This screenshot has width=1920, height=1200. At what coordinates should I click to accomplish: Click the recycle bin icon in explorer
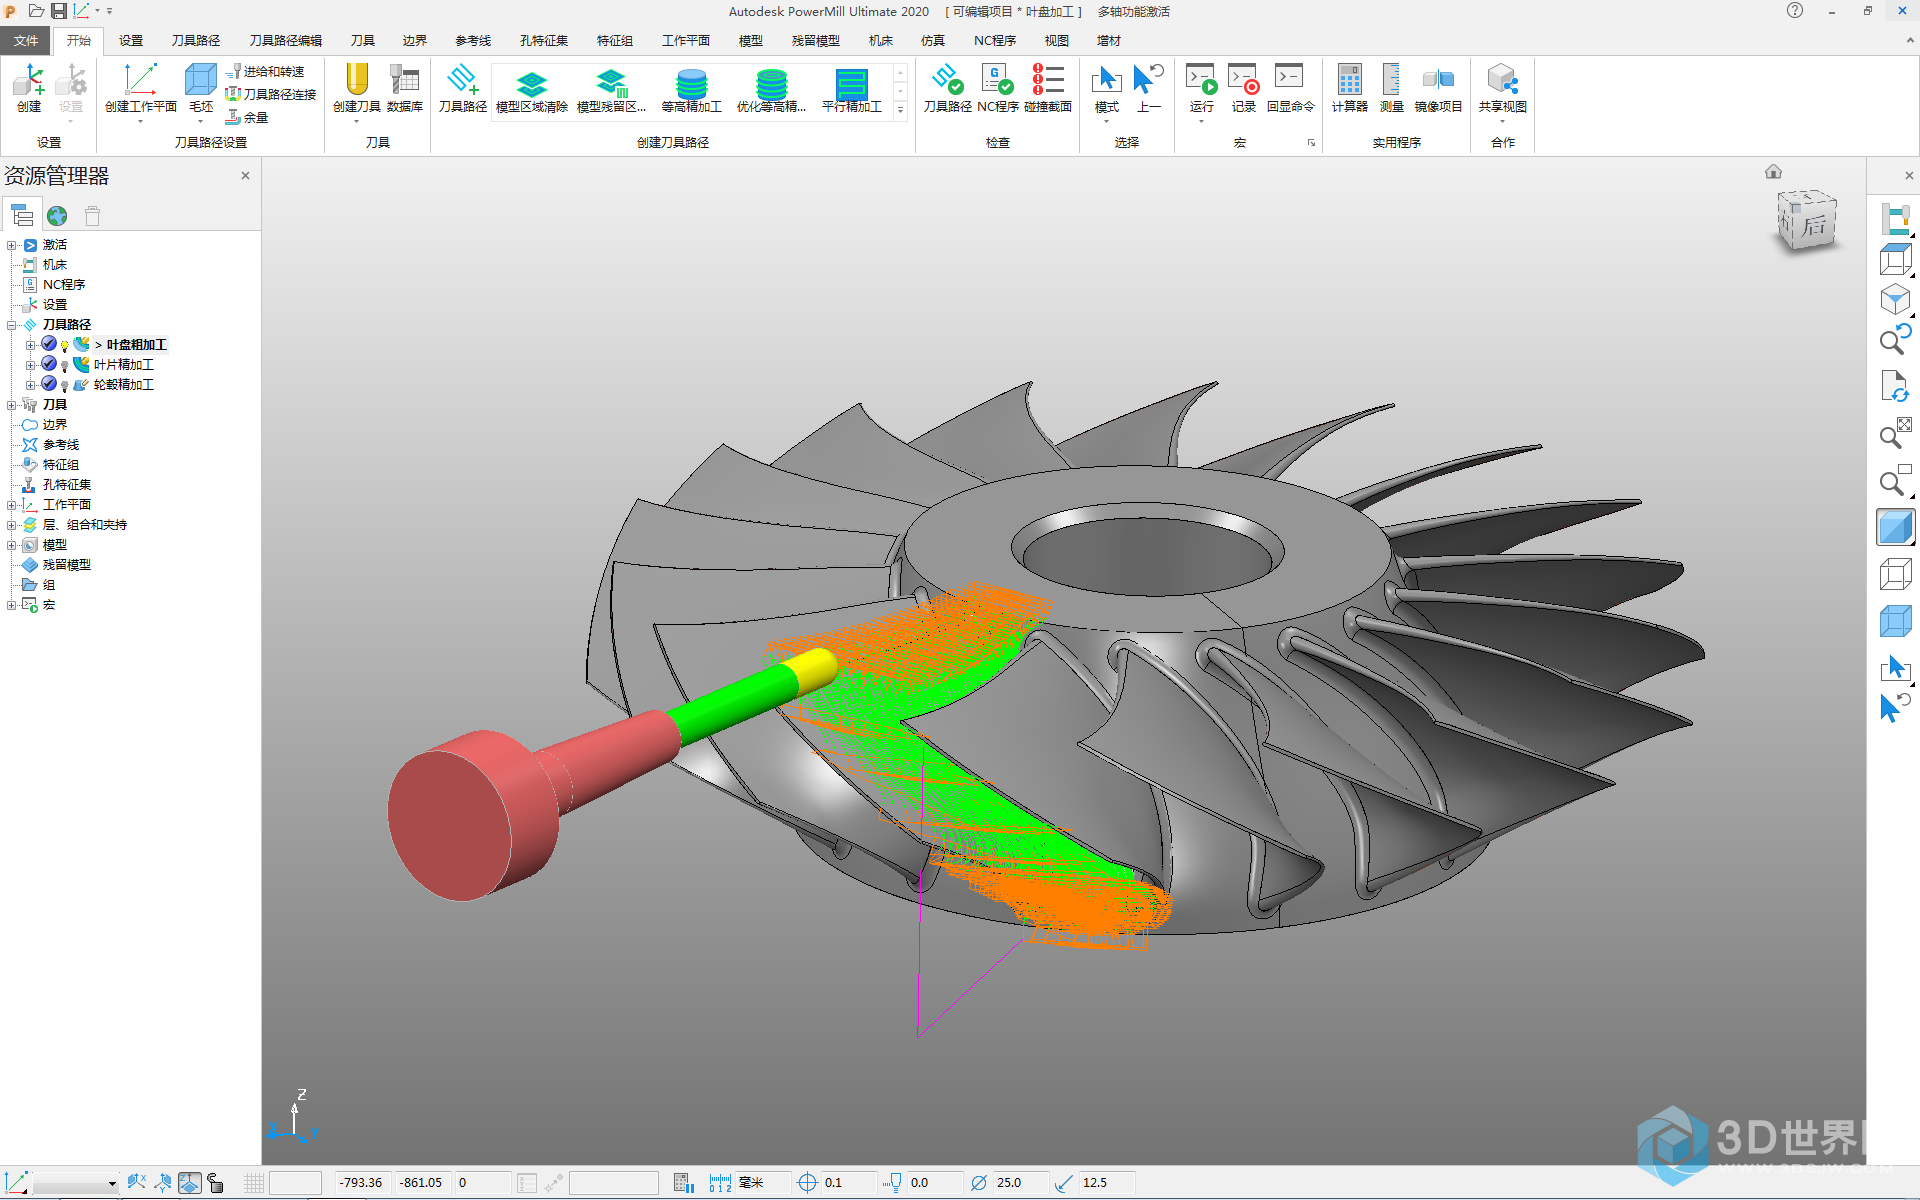coord(93,216)
